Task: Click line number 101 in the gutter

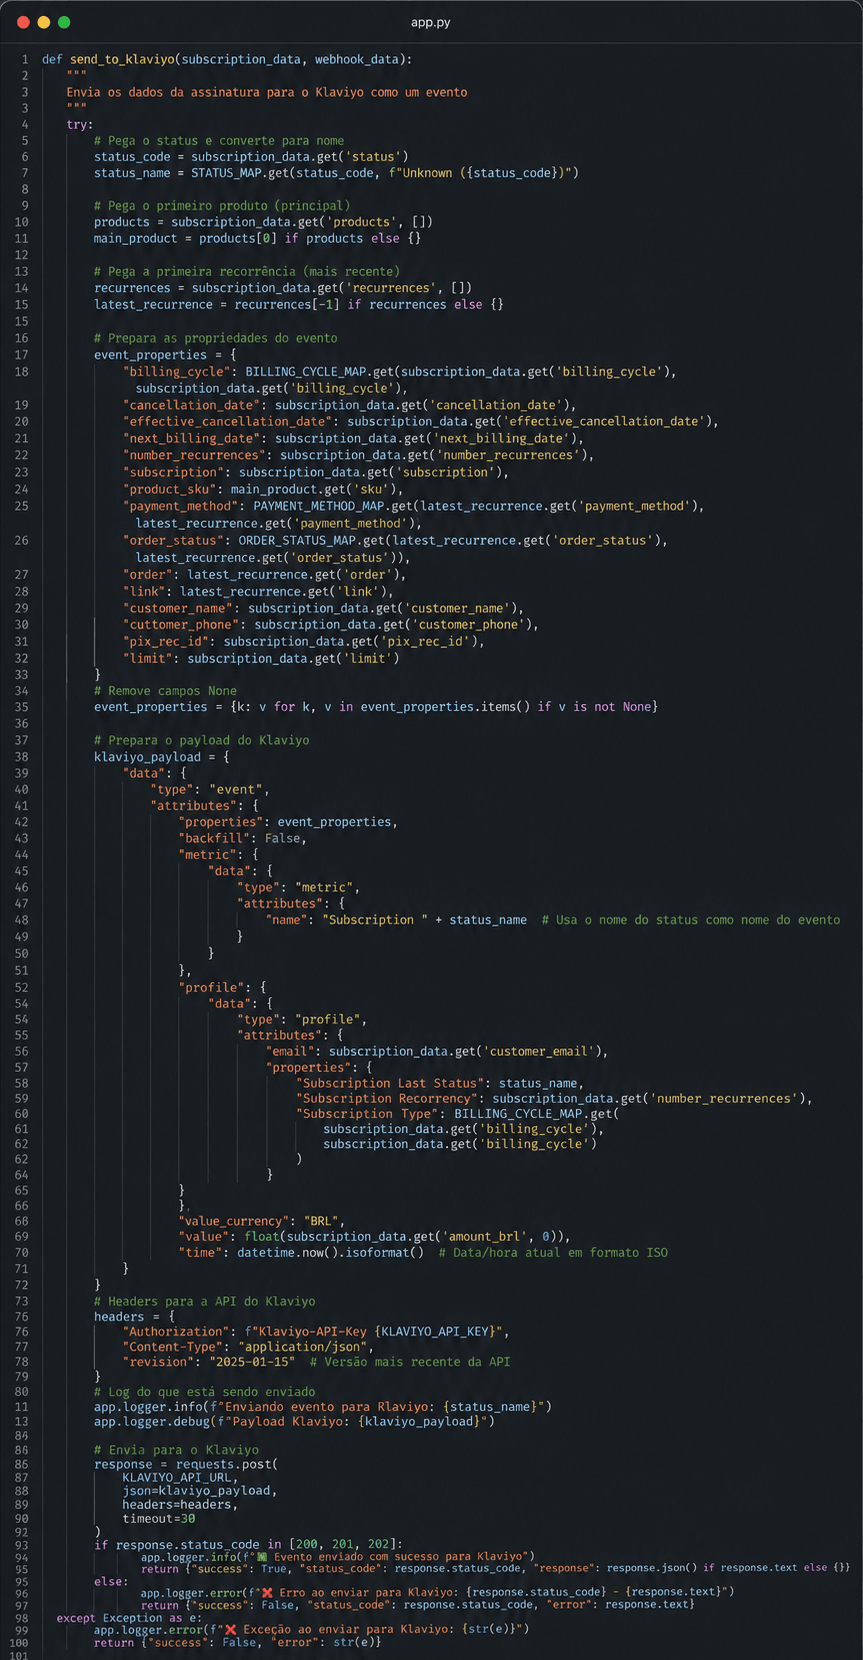Action: (x=19, y=1656)
